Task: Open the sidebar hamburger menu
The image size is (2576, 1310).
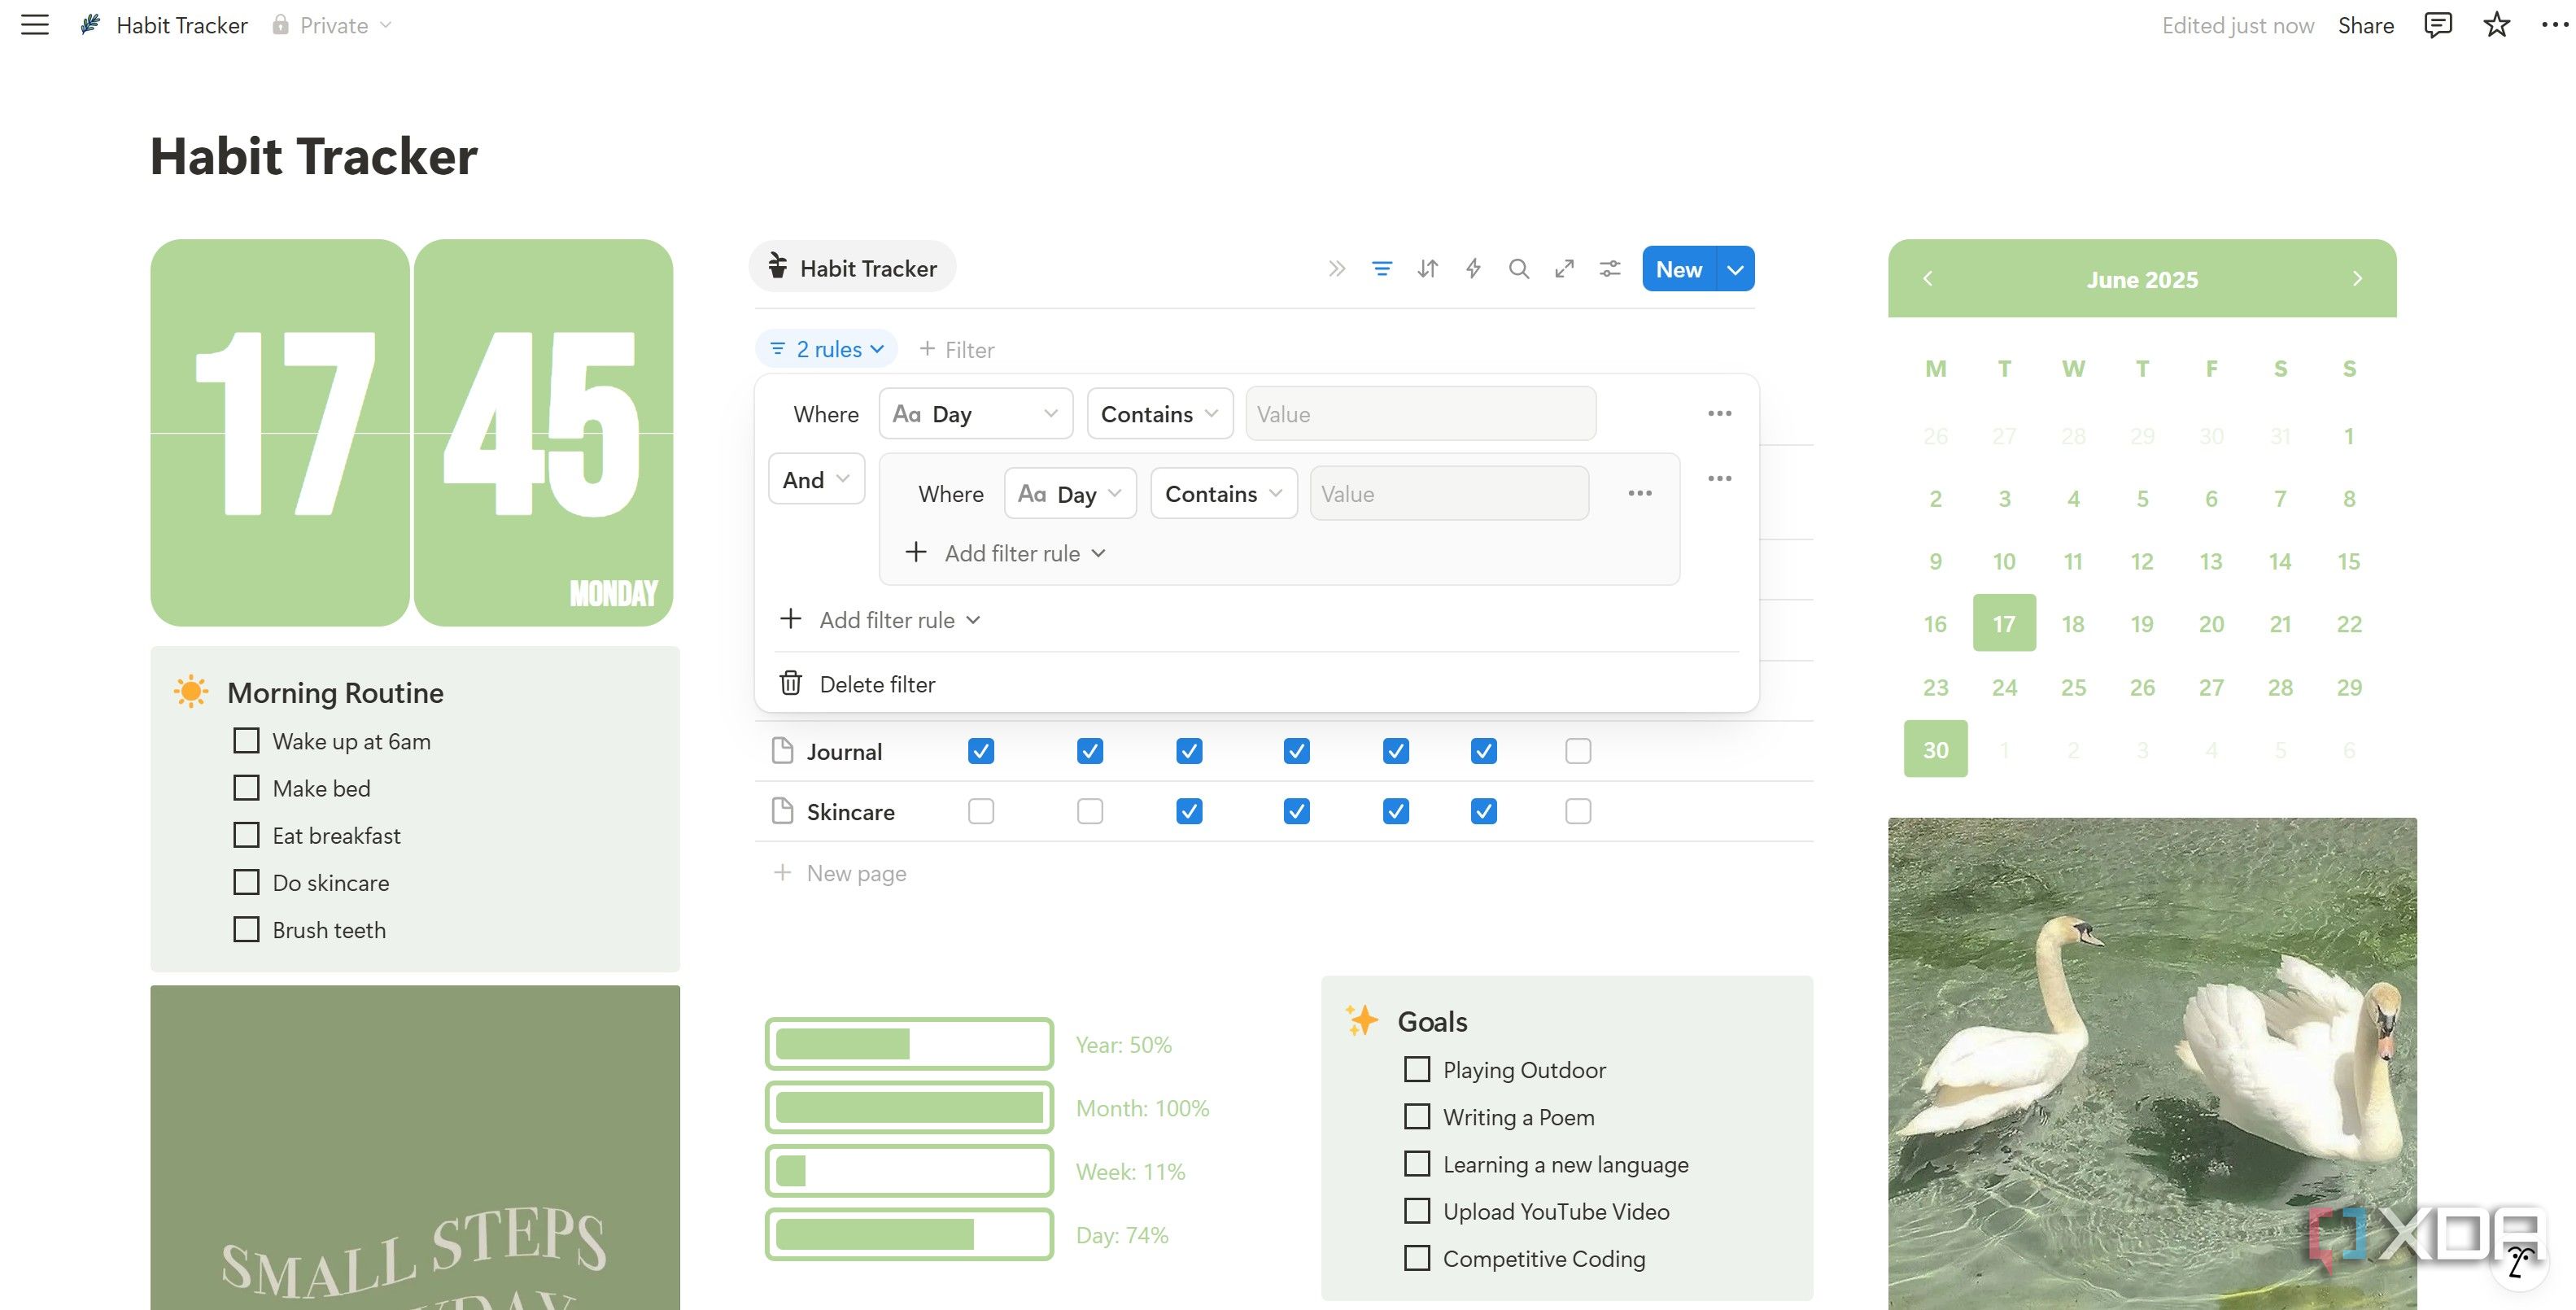Action: coord(35,25)
